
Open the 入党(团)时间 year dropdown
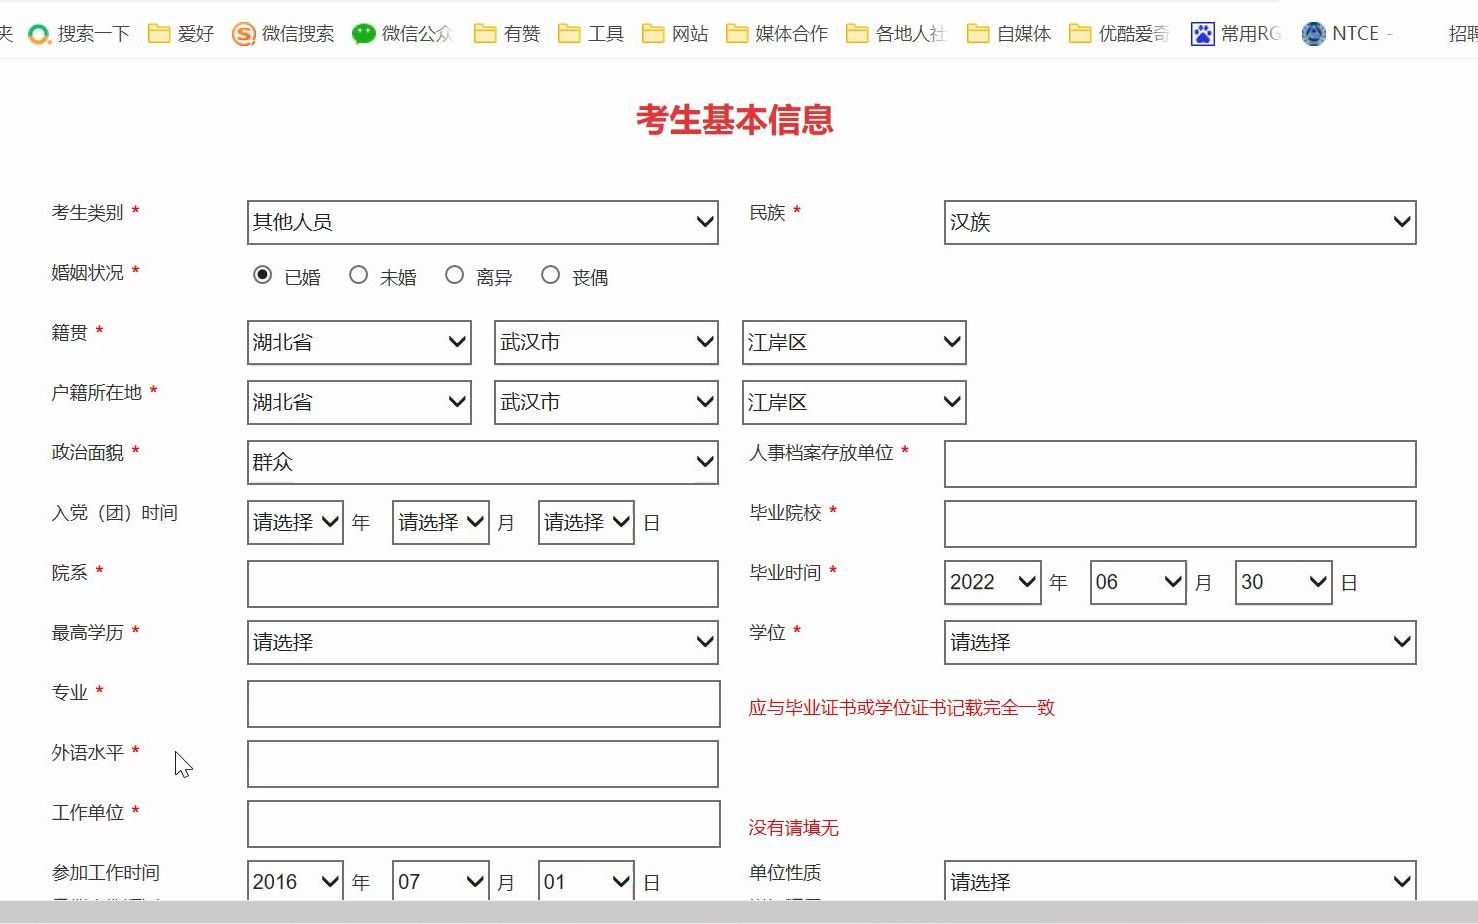pos(295,522)
